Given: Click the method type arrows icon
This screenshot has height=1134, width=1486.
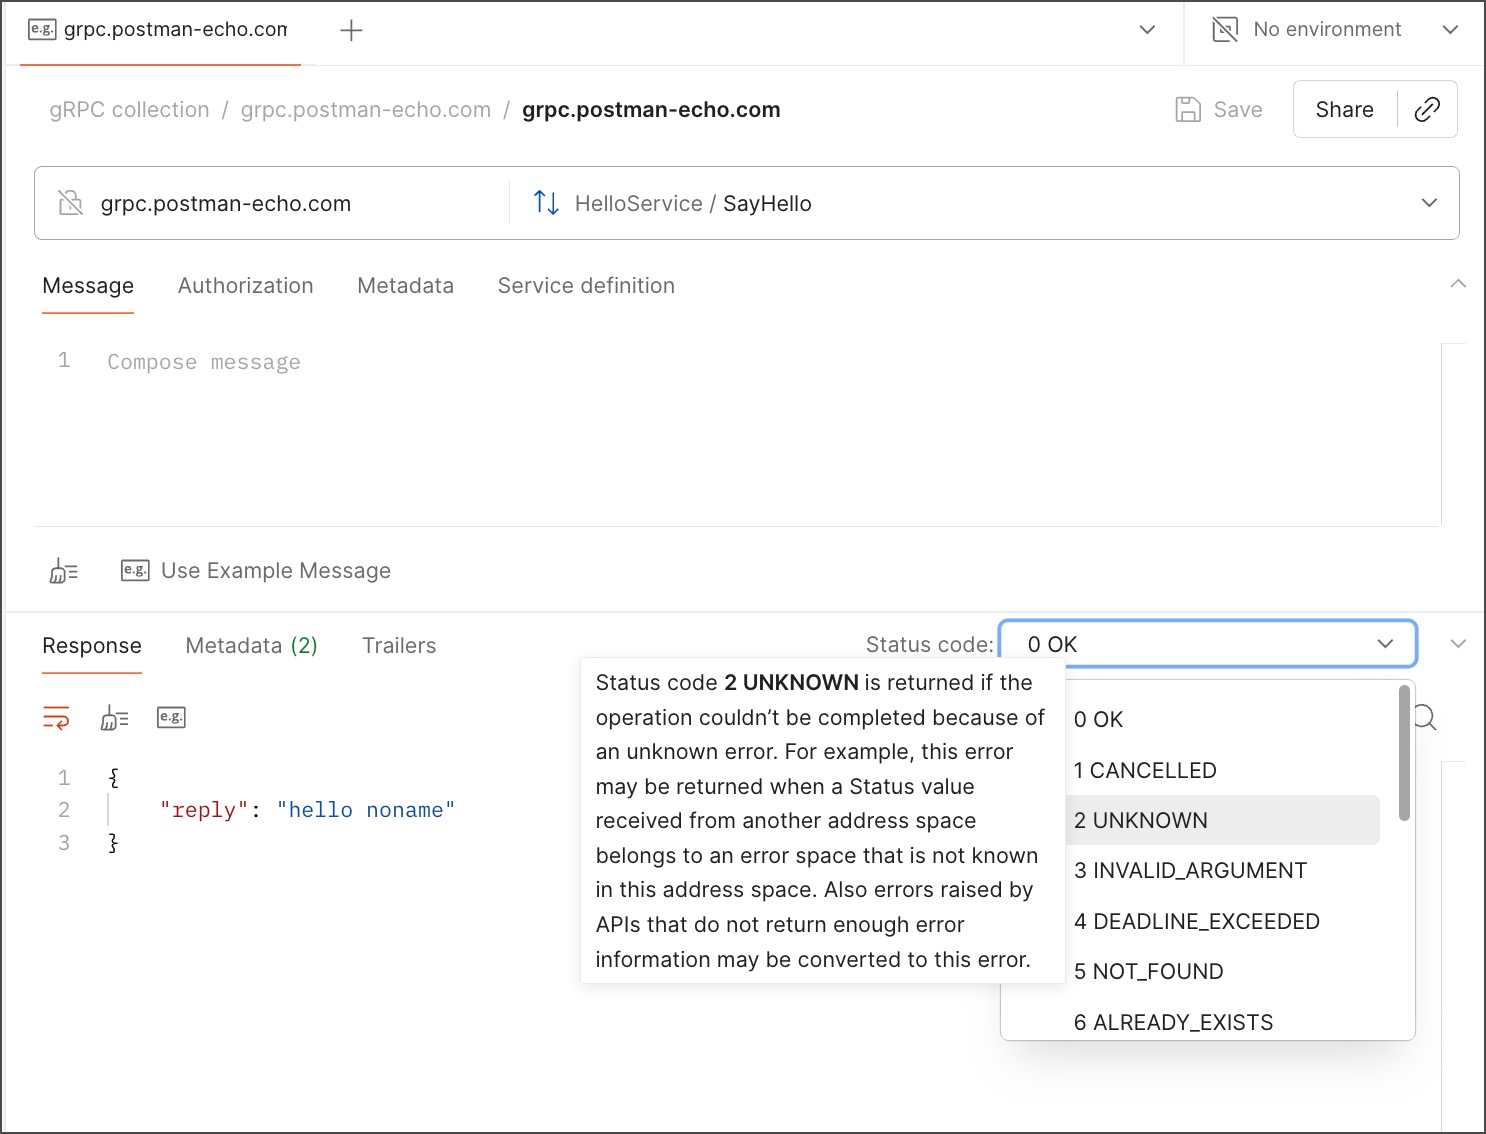Looking at the screenshot, I should (546, 203).
